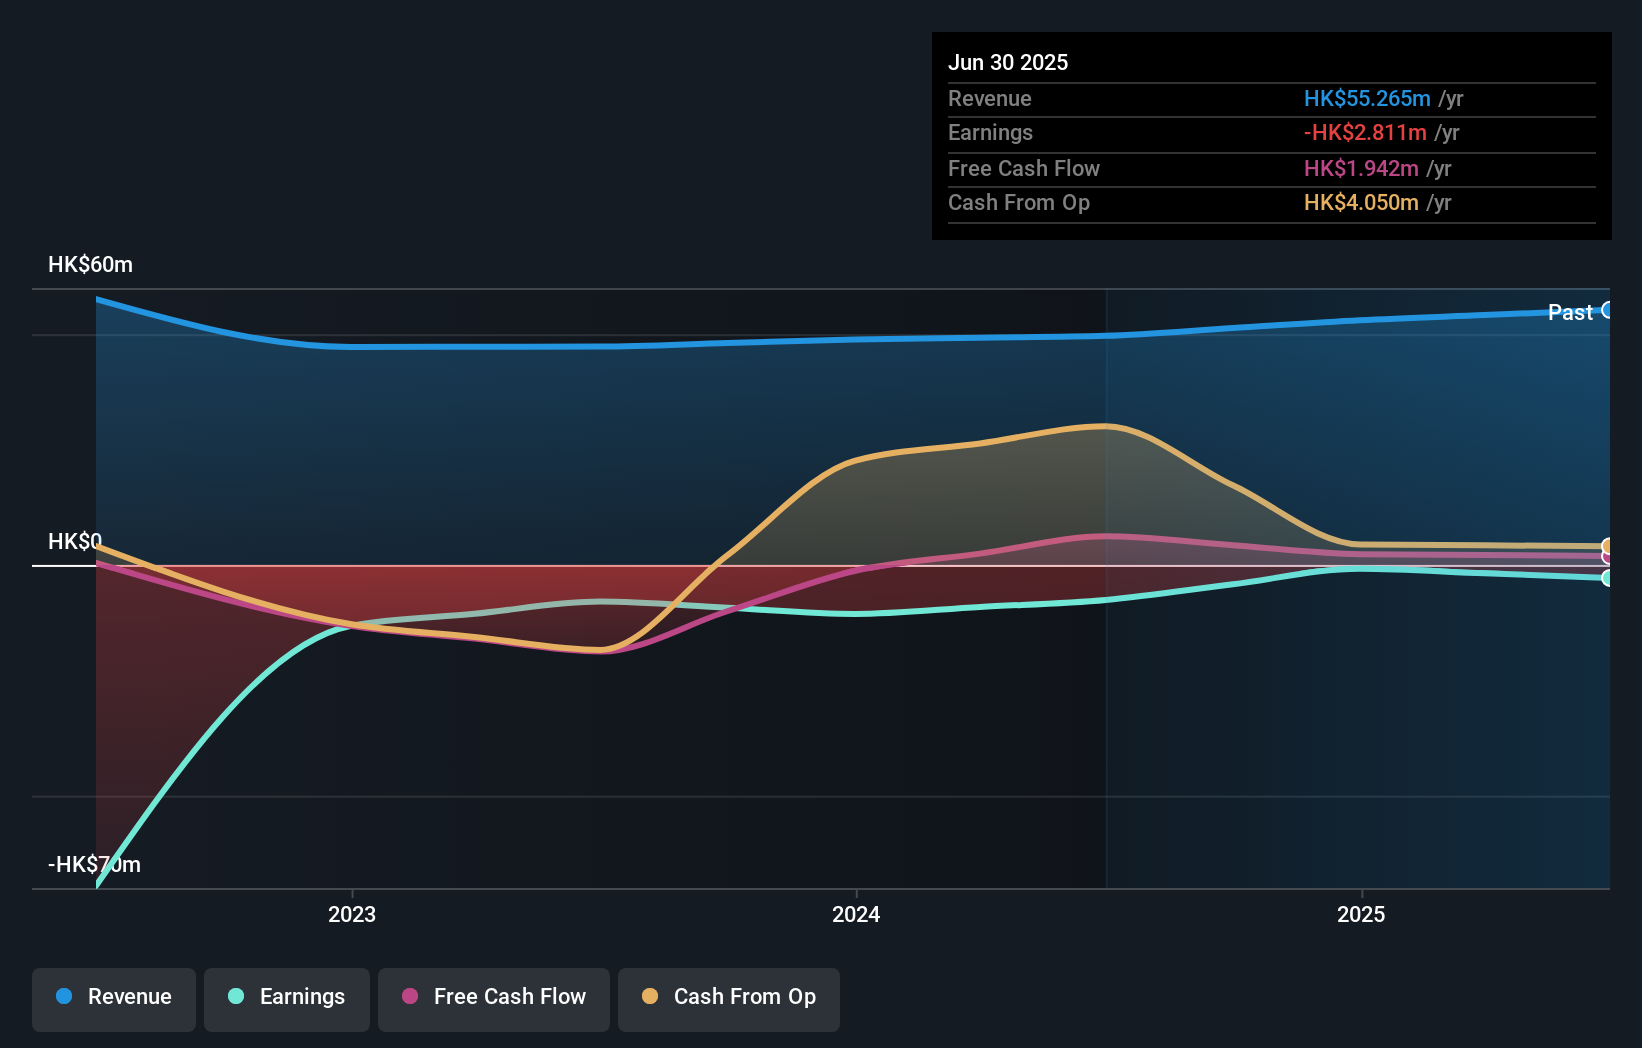
Task: Click the Free Cash Flow label in tooltip
Action: (1023, 168)
